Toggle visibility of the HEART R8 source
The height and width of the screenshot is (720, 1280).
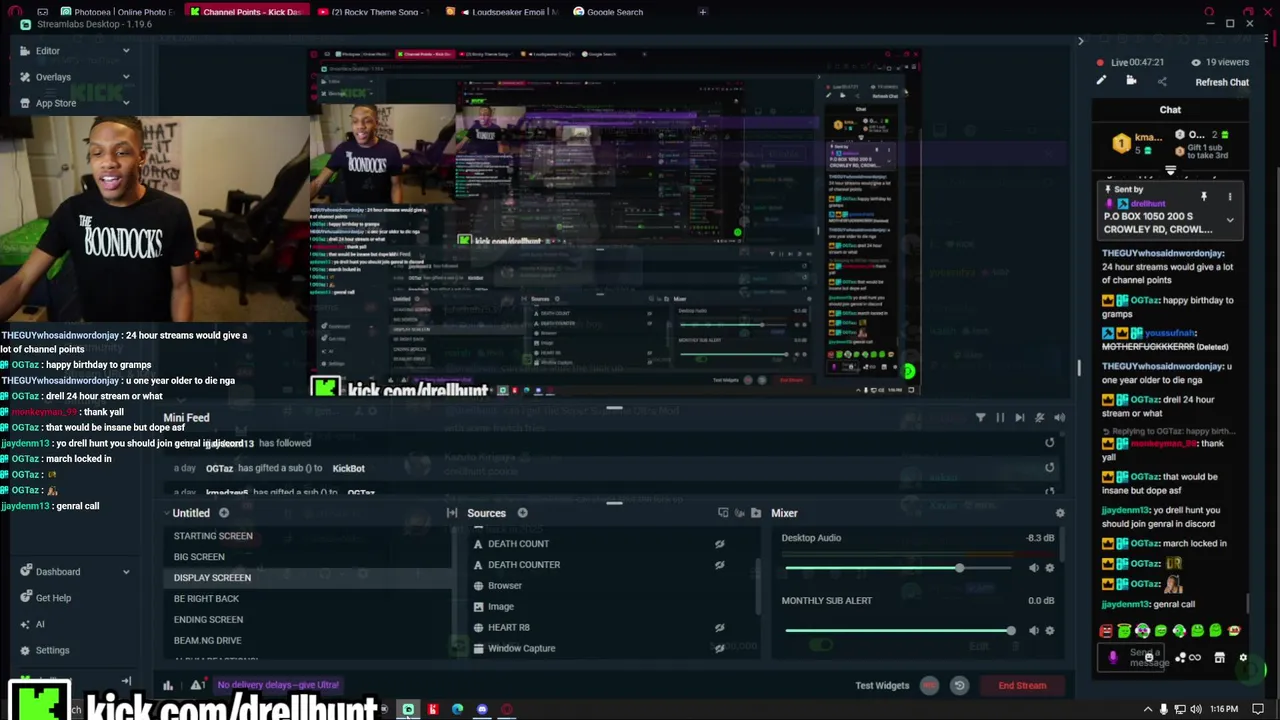(x=719, y=628)
